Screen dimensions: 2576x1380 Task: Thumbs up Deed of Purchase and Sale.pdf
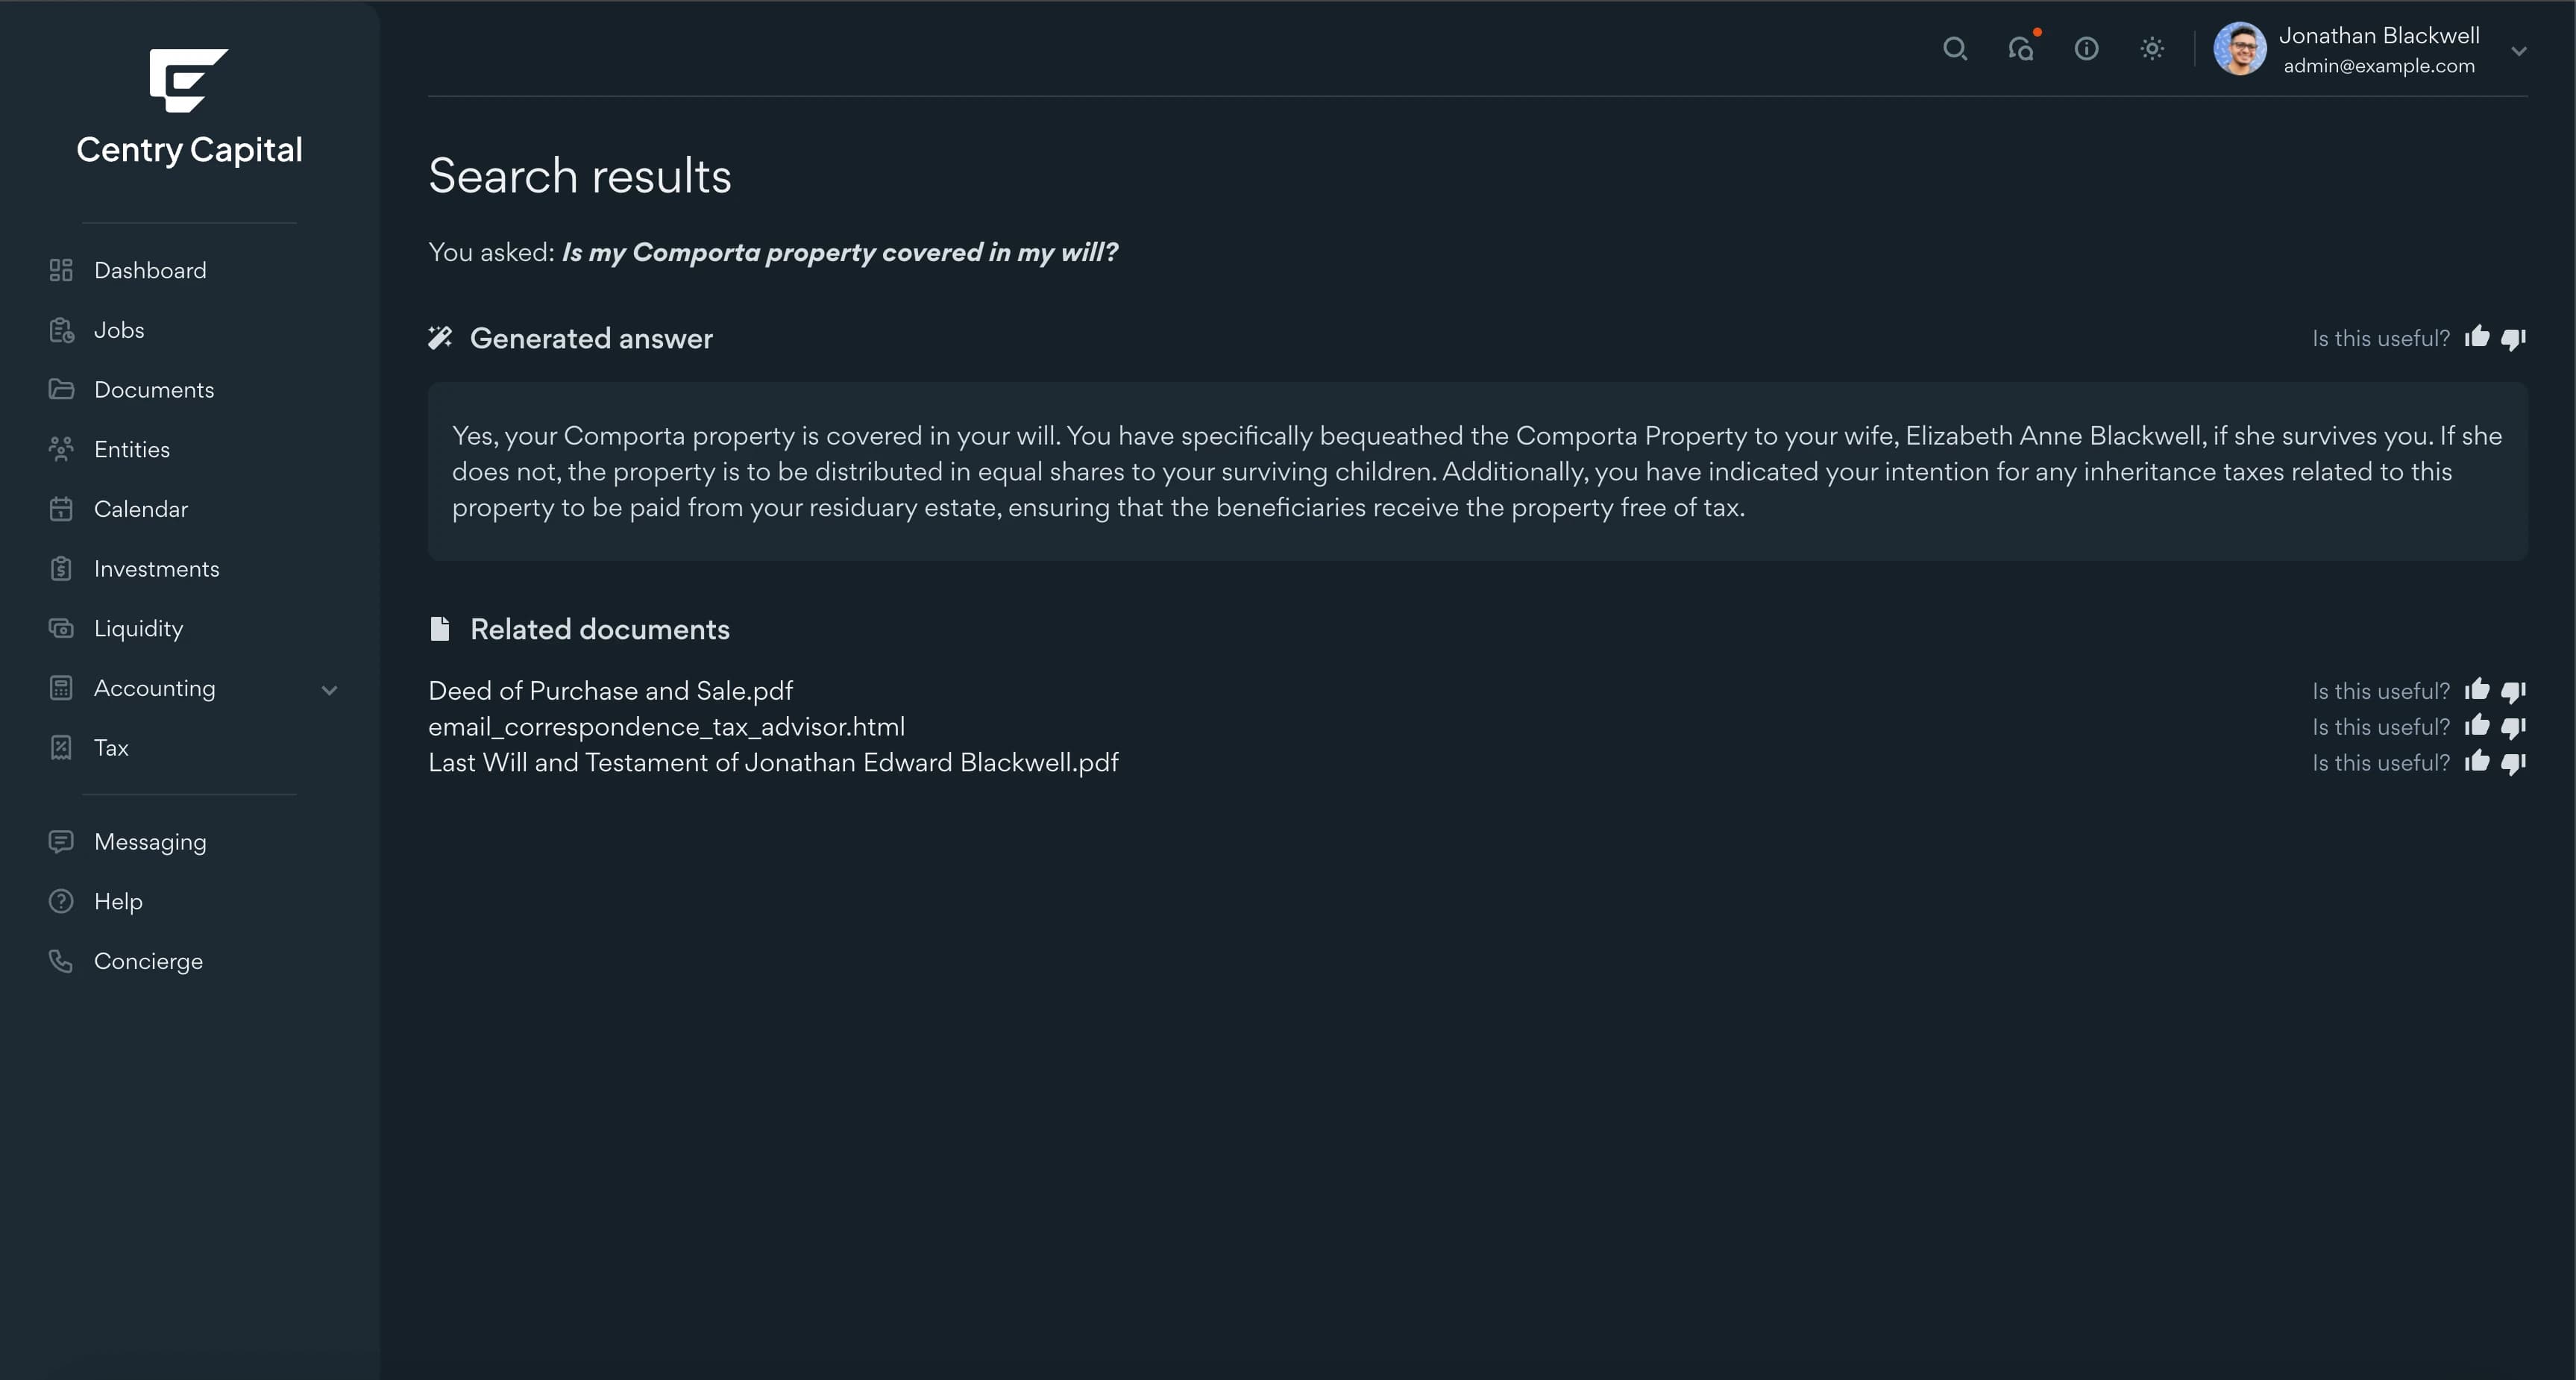[x=2477, y=690]
